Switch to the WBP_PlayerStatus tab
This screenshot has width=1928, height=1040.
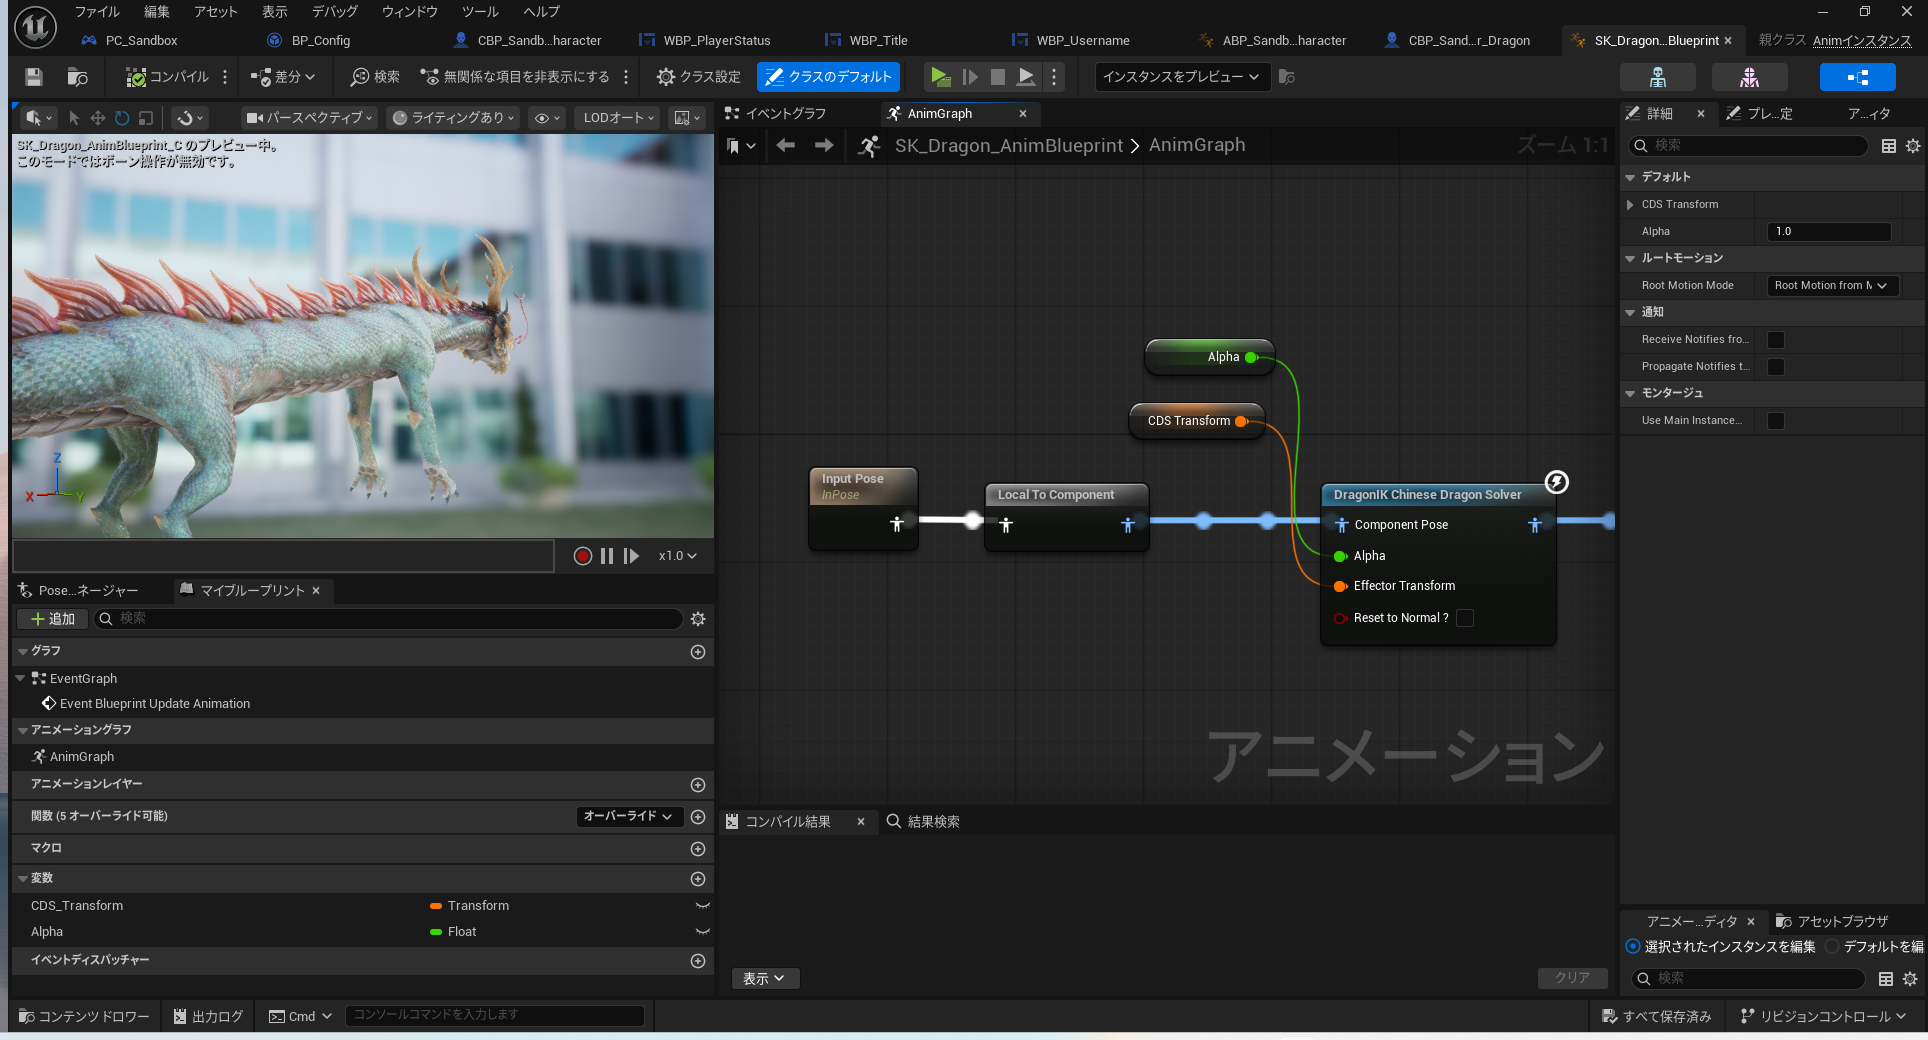[716, 41]
